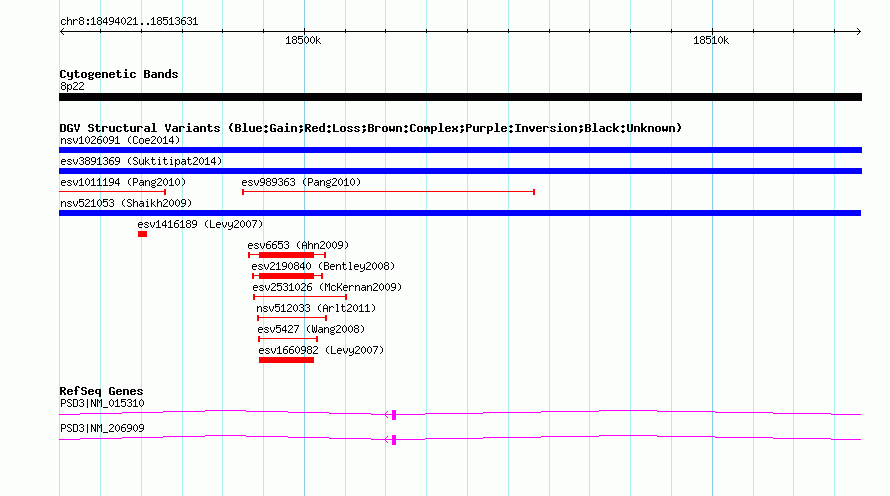Click the red loss bar under esv6653

pyautogui.click(x=287, y=255)
